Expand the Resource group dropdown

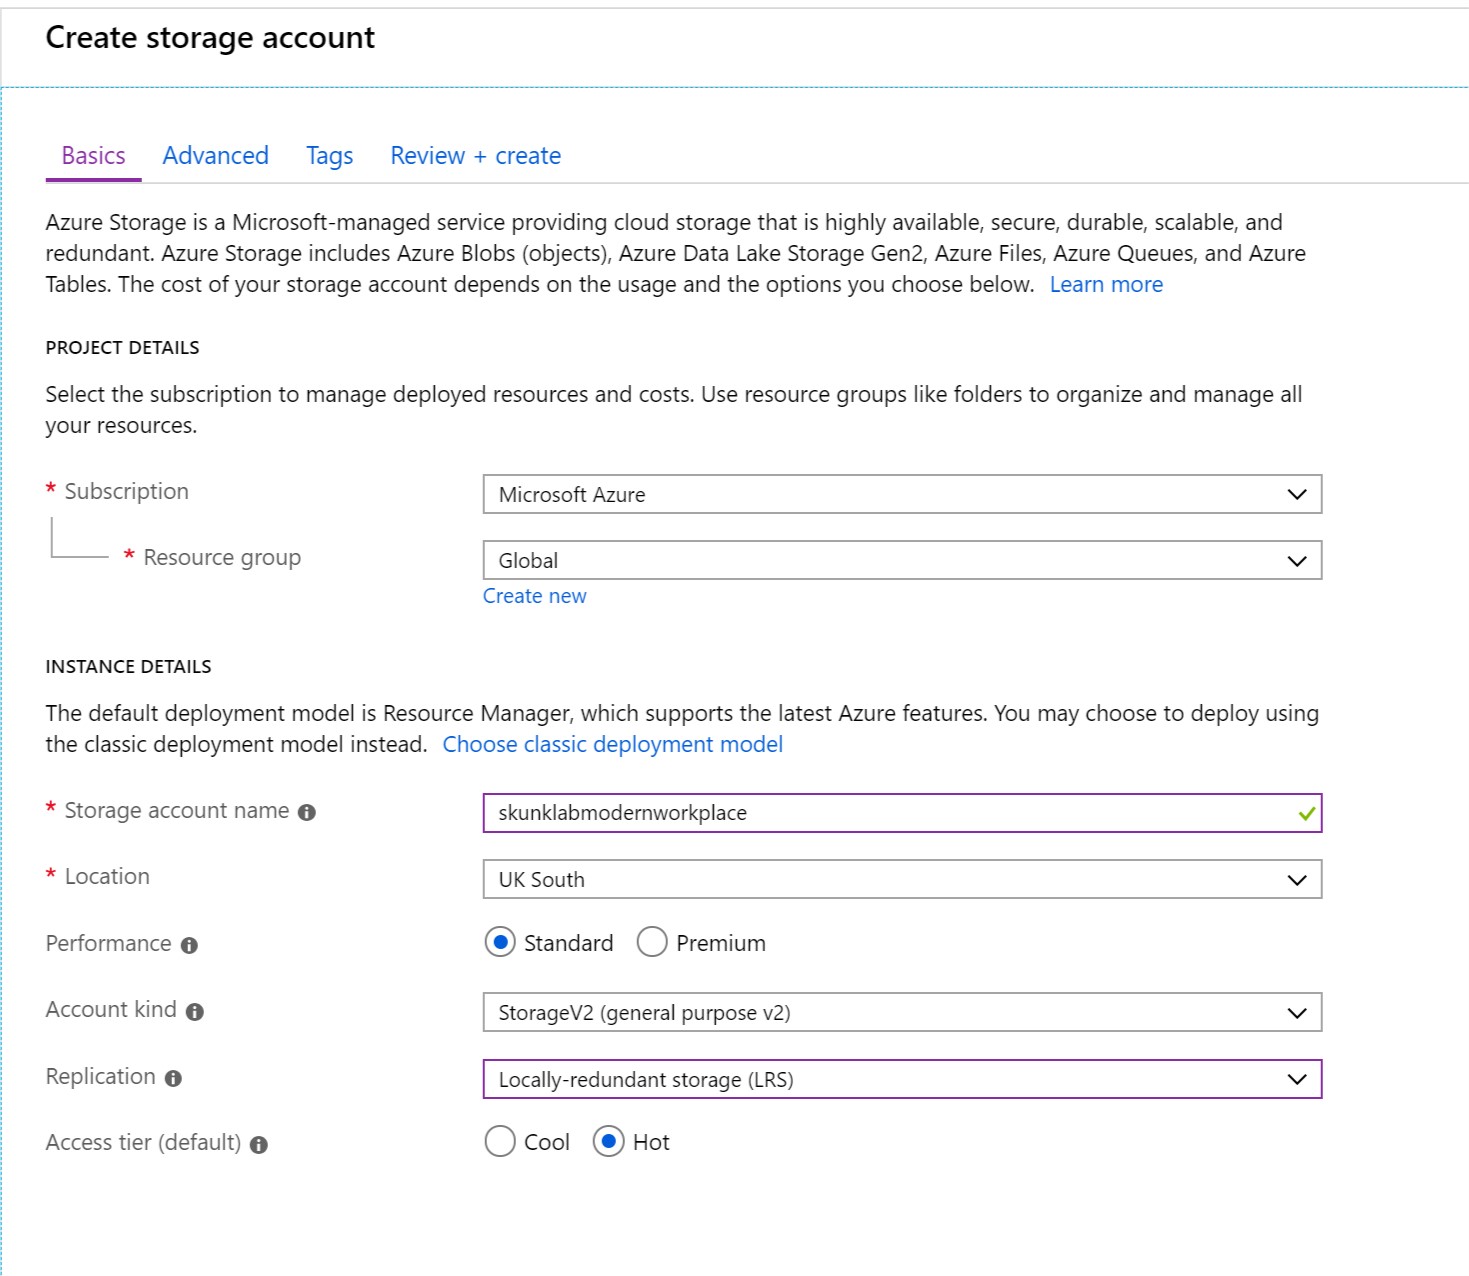pos(901,560)
